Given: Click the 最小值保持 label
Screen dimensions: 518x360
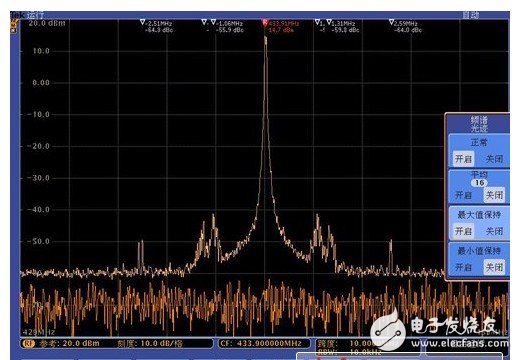Looking at the screenshot, I should [479, 251].
